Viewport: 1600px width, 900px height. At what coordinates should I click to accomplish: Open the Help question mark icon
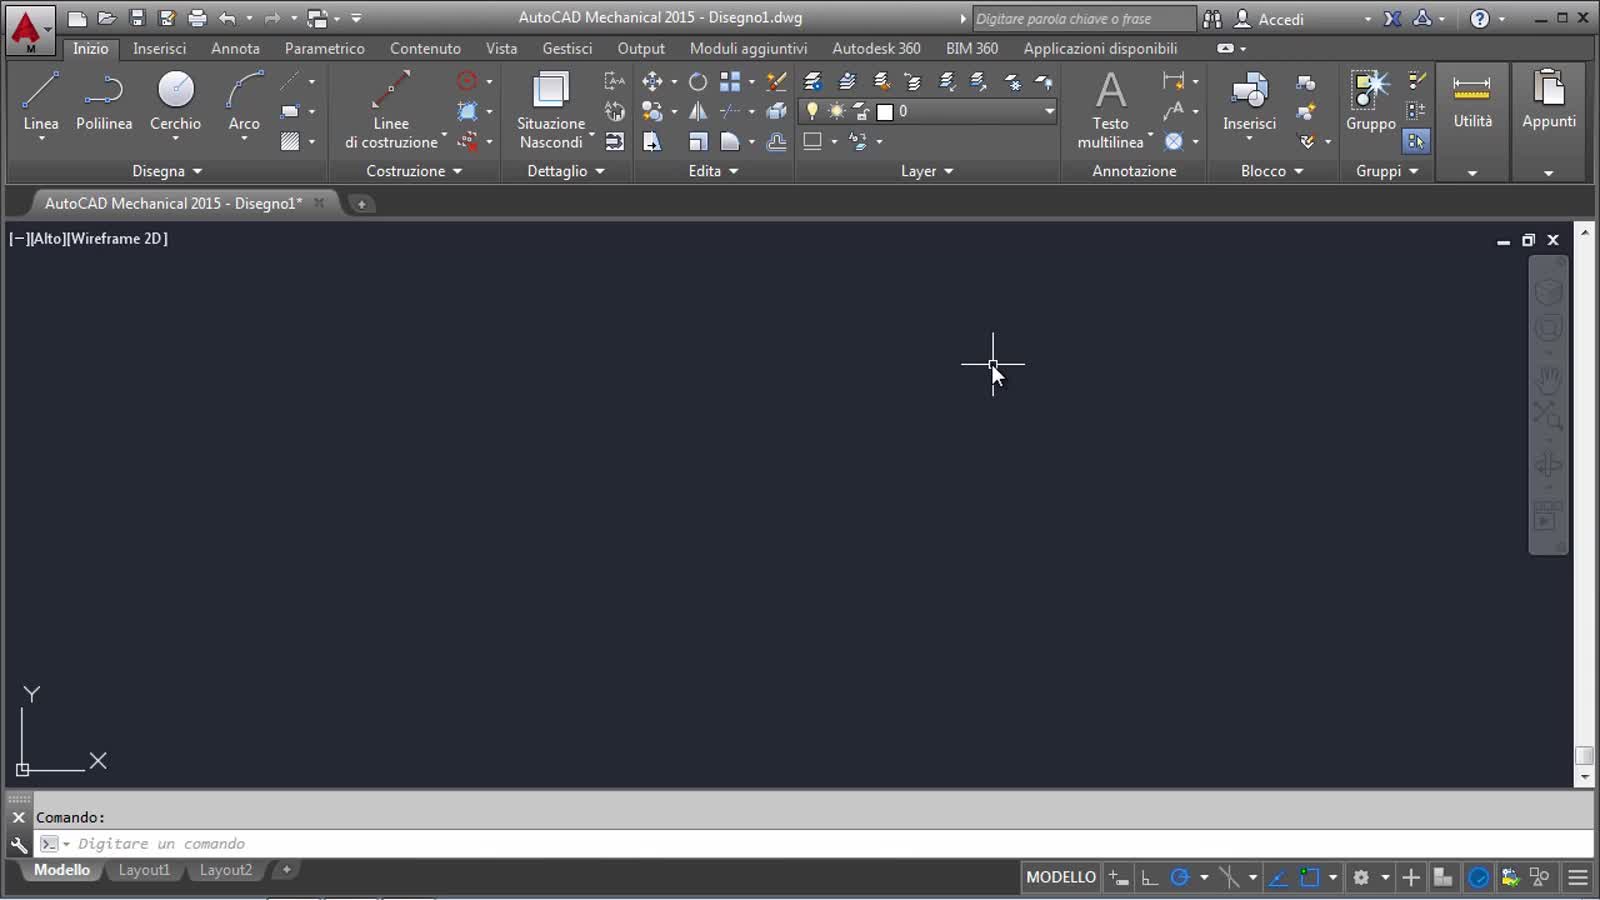(1480, 18)
